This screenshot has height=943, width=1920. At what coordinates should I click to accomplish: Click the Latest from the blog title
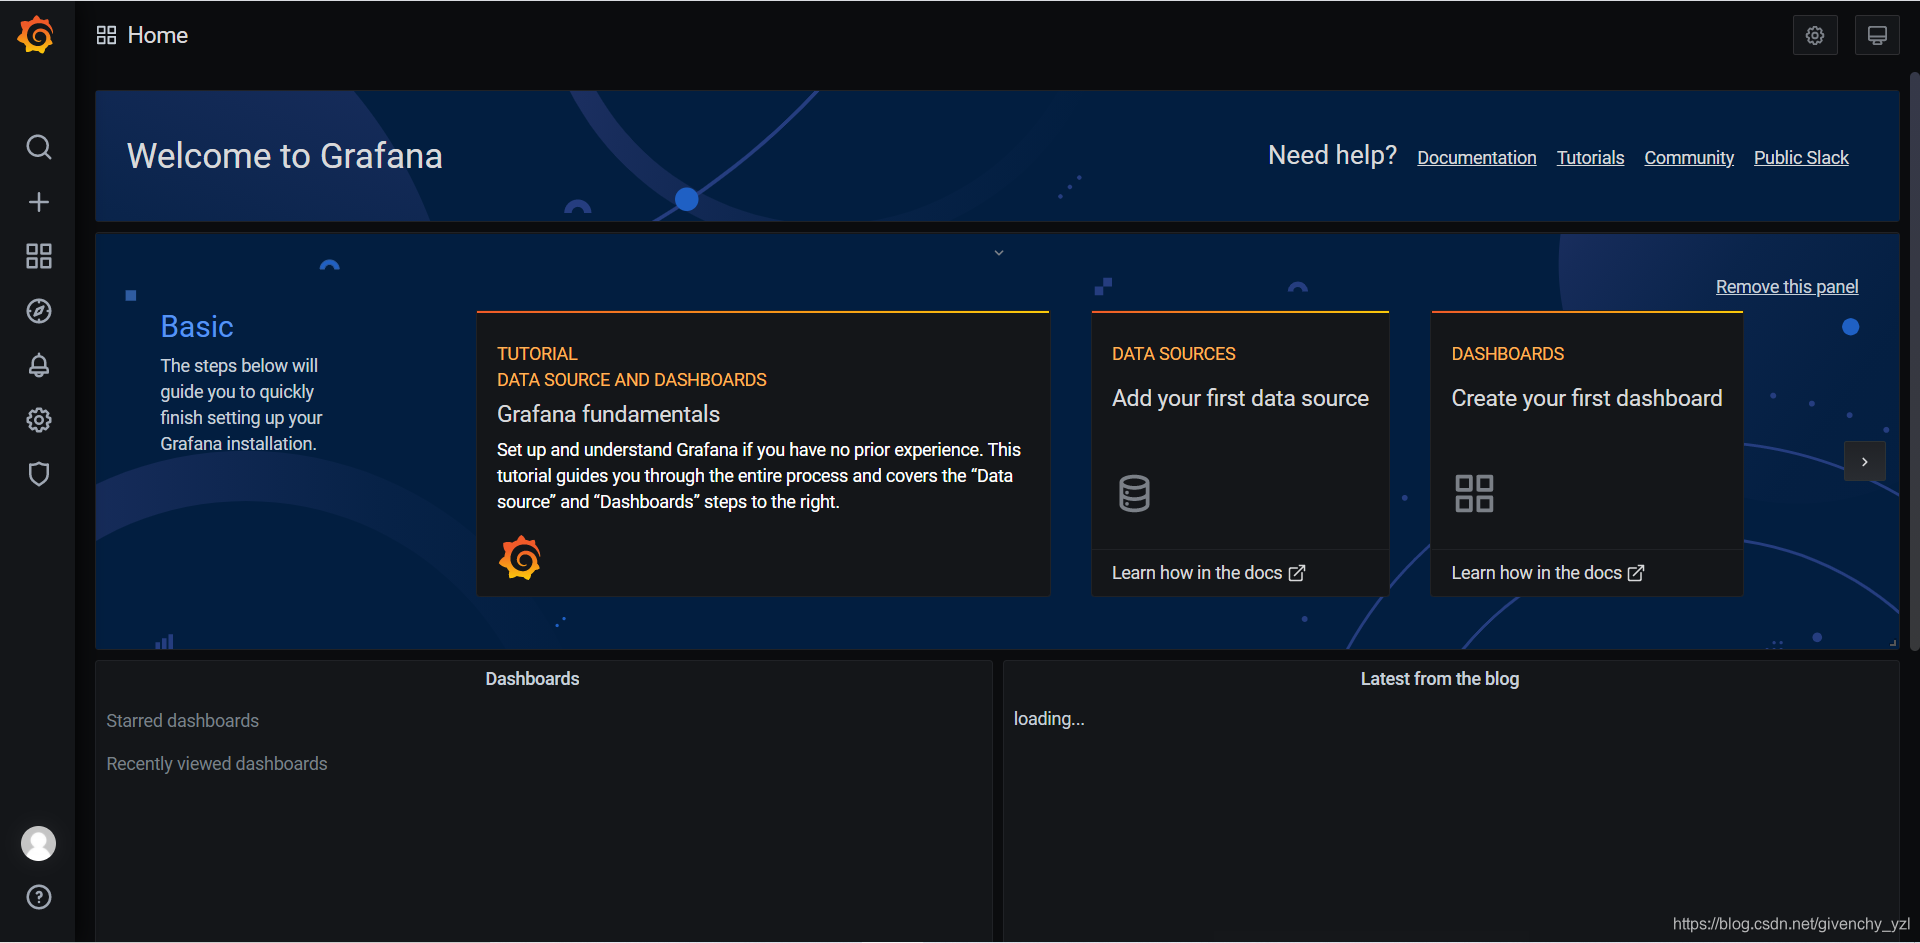pos(1439,679)
